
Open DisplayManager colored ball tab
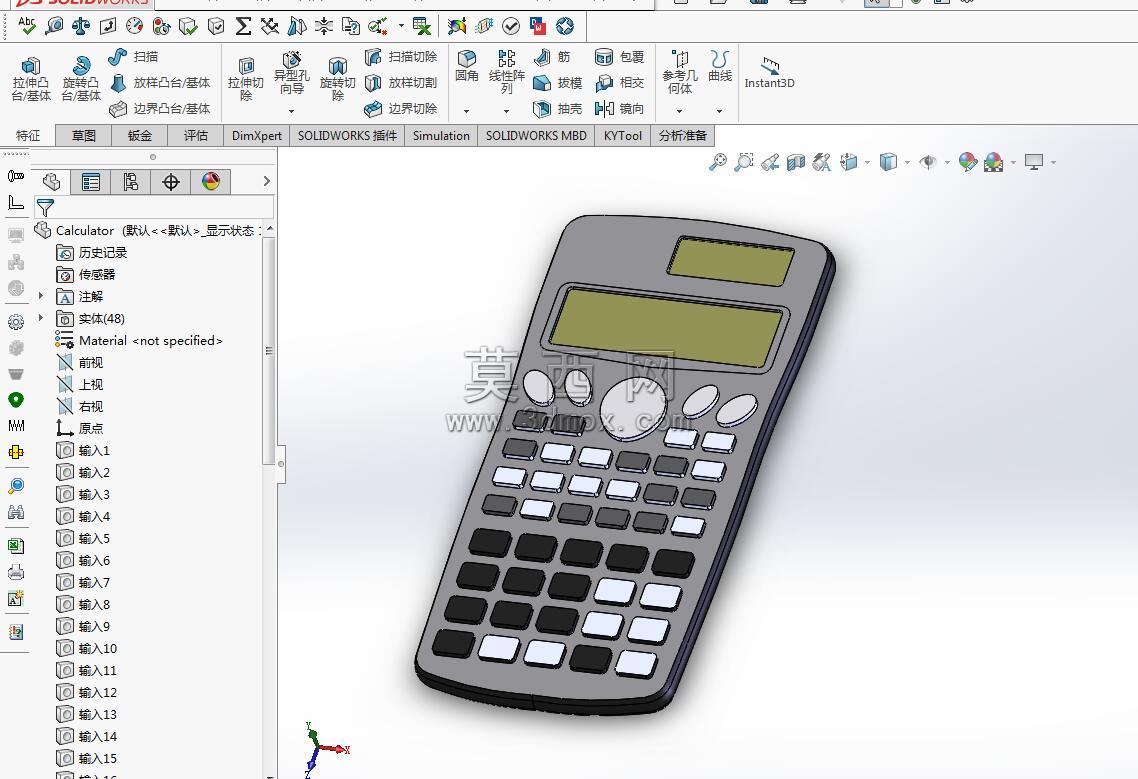click(x=210, y=182)
